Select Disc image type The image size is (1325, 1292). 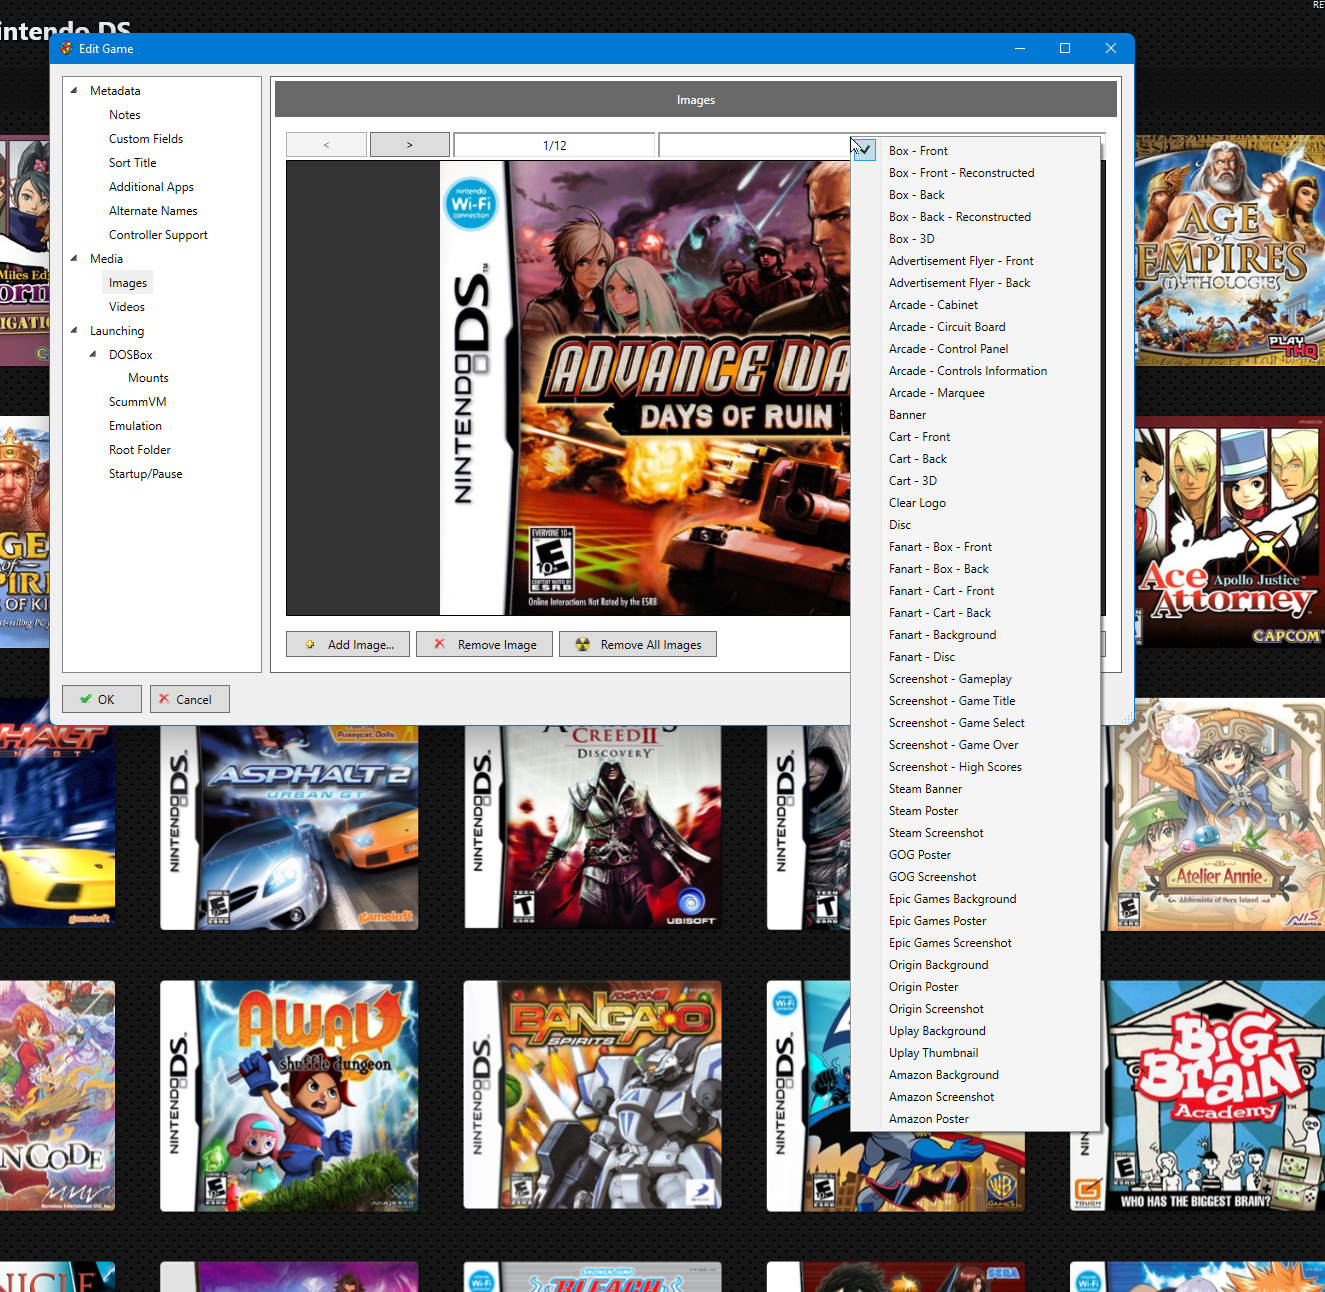click(976, 525)
